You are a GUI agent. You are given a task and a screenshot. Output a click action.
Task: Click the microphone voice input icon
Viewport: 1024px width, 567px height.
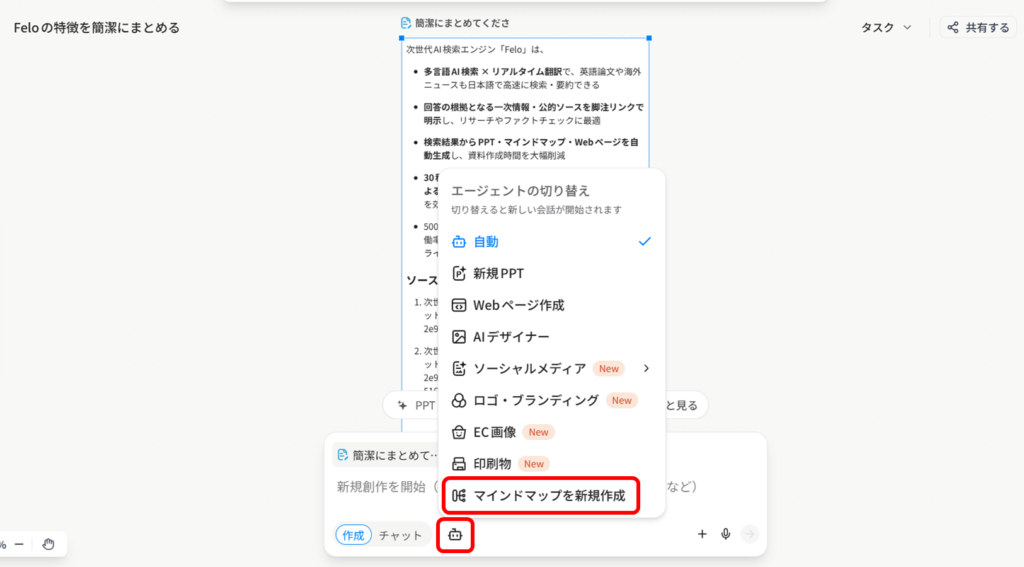coord(726,534)
